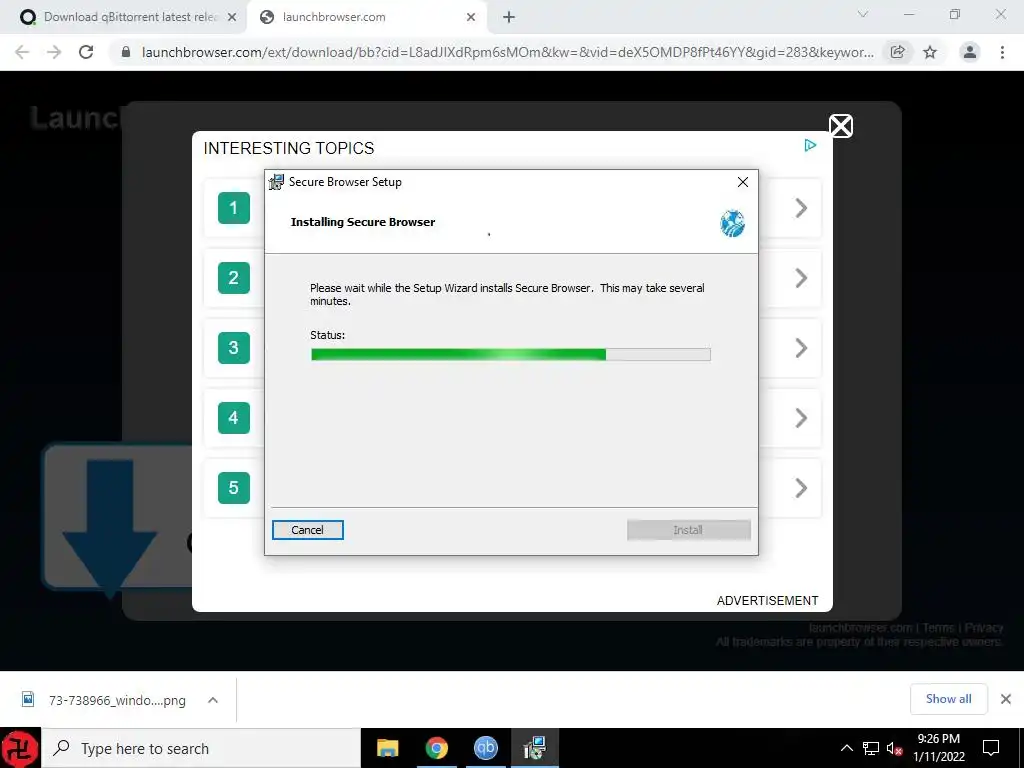Click the installer icon in the taskbar

click(535, 748)
